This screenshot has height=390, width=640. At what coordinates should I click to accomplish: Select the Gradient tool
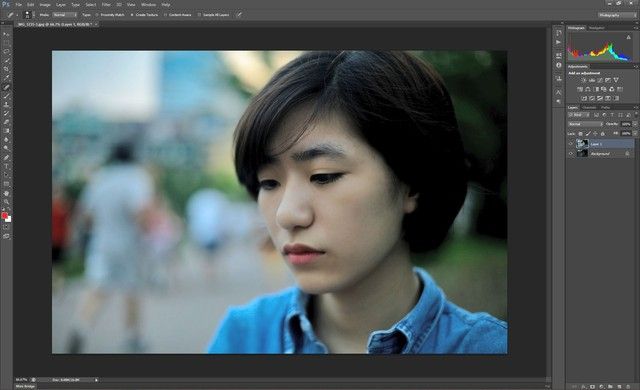point(6,131)
